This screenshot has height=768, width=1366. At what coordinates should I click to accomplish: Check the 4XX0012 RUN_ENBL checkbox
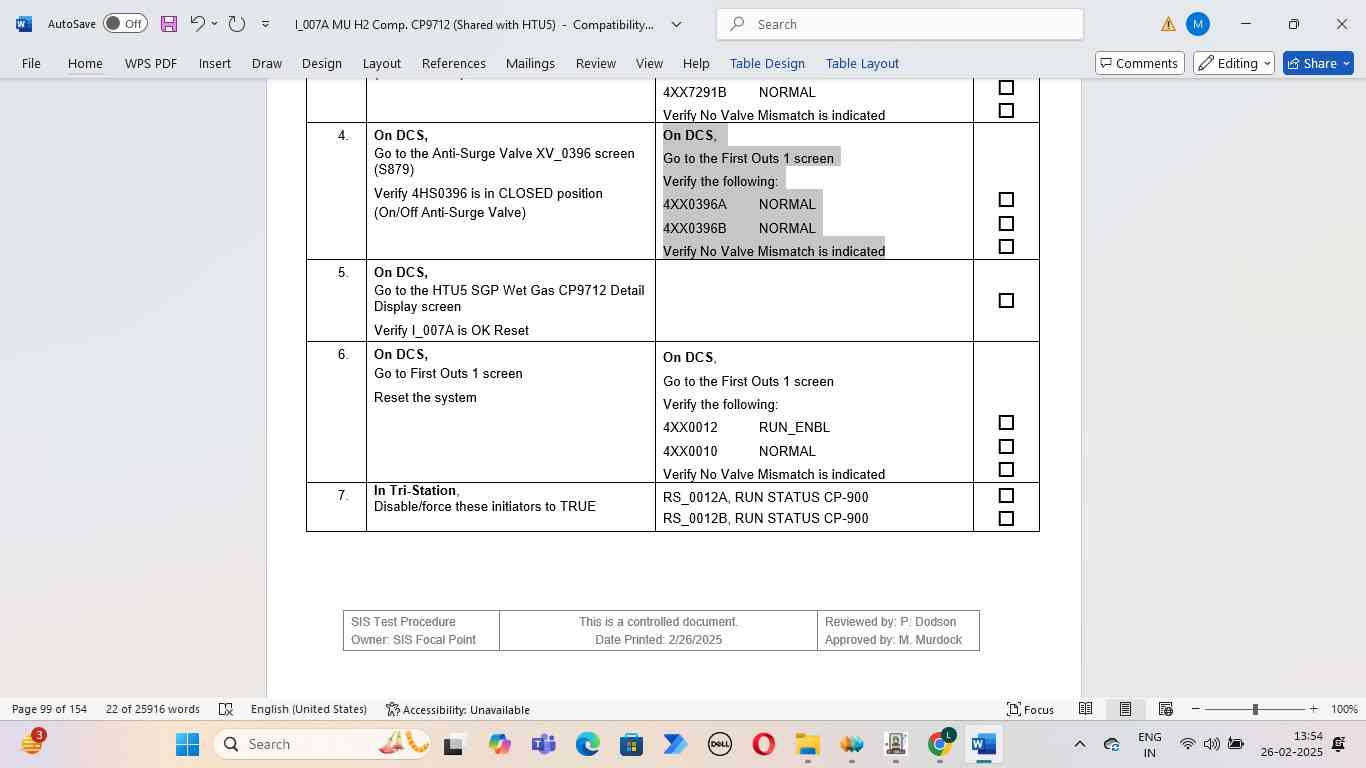[x=1006, y=423]
